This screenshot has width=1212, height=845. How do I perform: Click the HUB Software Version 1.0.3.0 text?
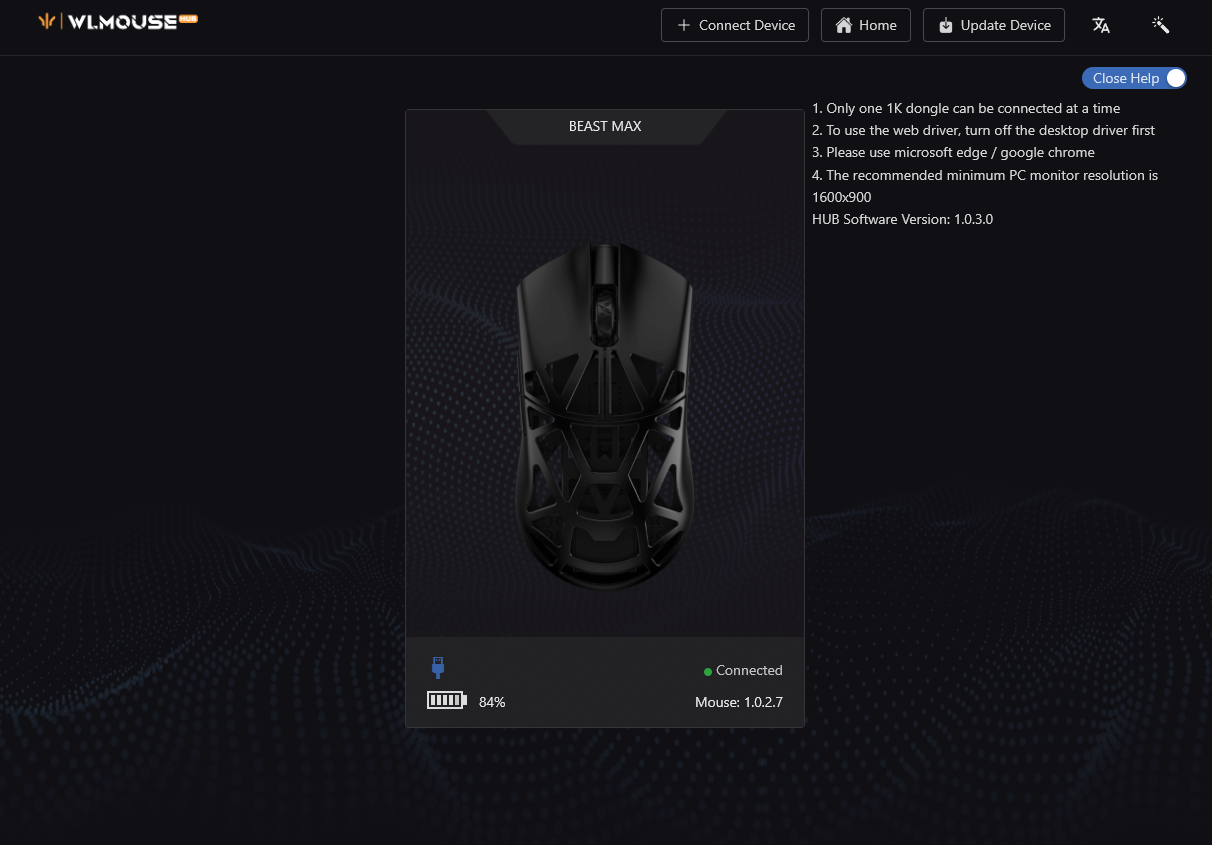tap(902, 219)
